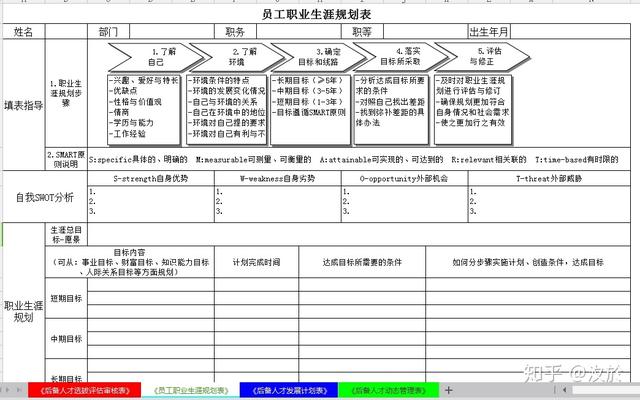The image size is (640, 400).
Task: Click the 姓名 label cell
Action: (x=24, y=31)
